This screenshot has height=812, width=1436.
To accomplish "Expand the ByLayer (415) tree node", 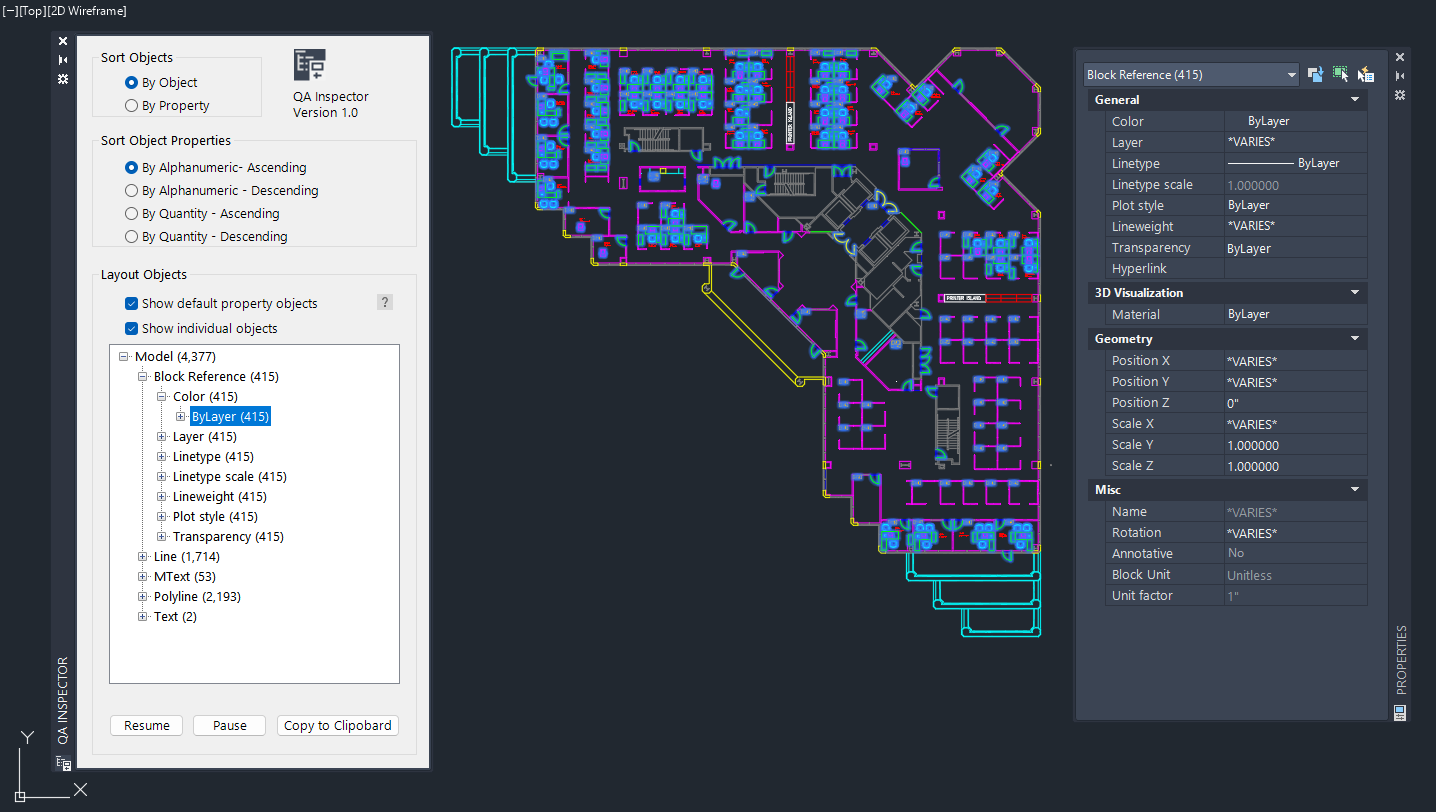I will tap(181, 417).
